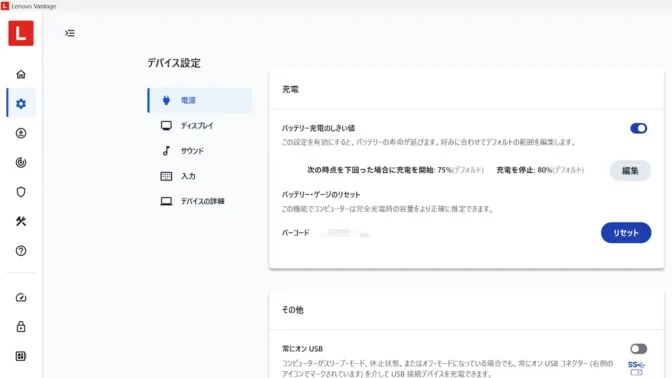This screenshot has height=378, width=672.
Task: Open the Device settings gear icon
Action: pos(21,103)
